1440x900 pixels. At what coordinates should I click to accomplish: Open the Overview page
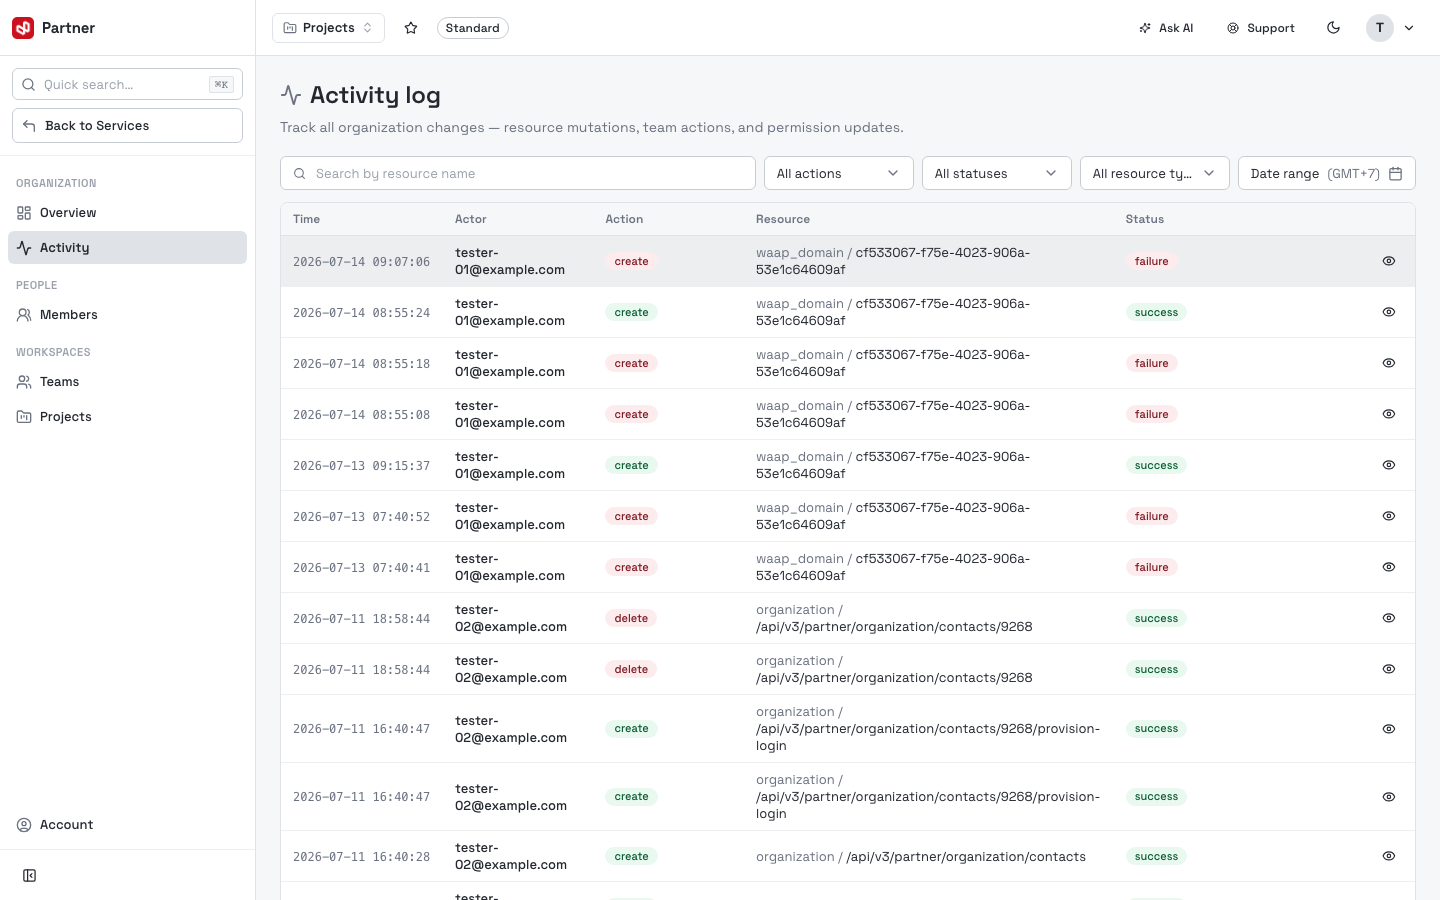127,213
